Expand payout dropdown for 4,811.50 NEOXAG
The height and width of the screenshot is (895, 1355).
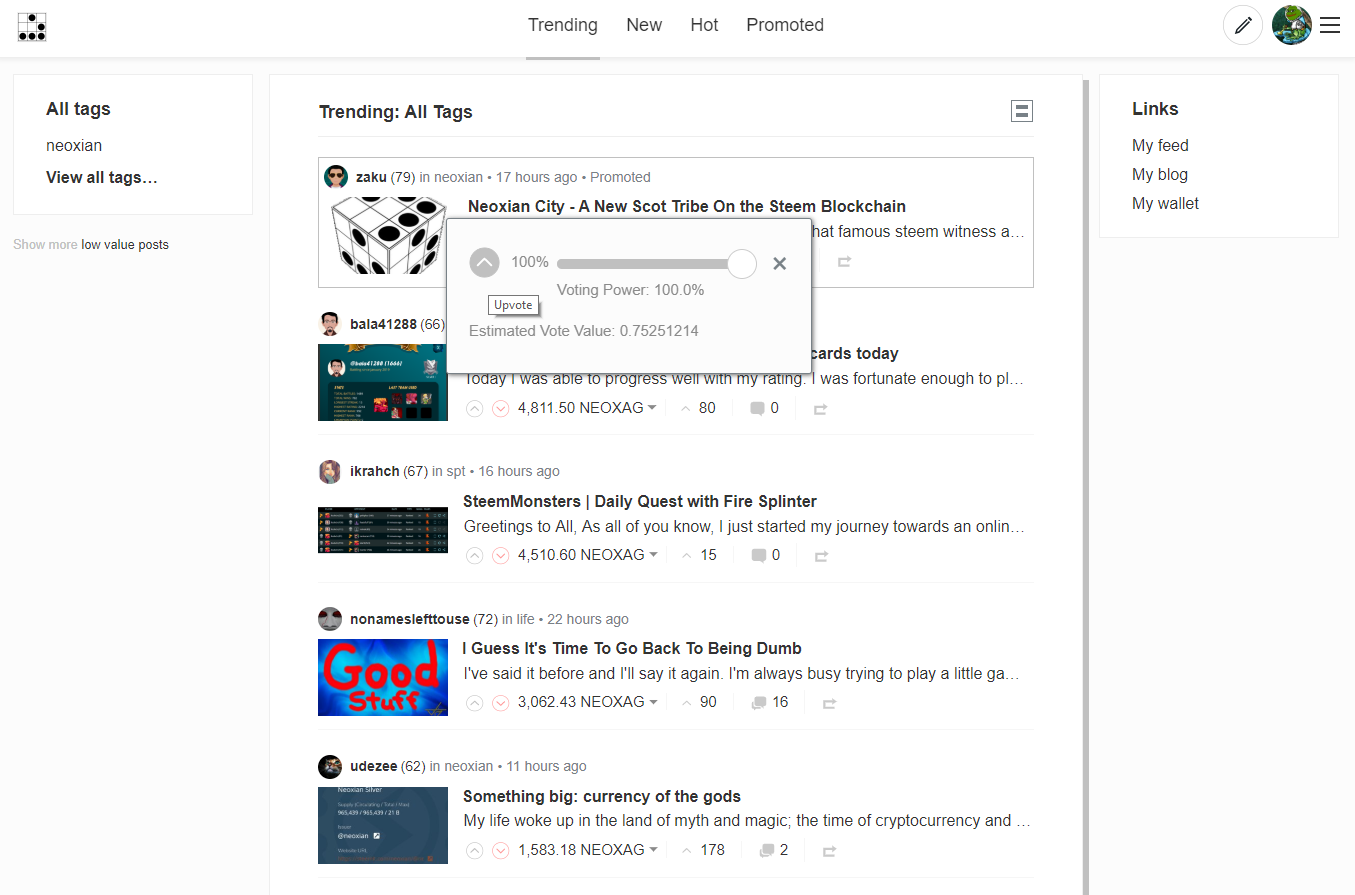[x=652, y=408]
